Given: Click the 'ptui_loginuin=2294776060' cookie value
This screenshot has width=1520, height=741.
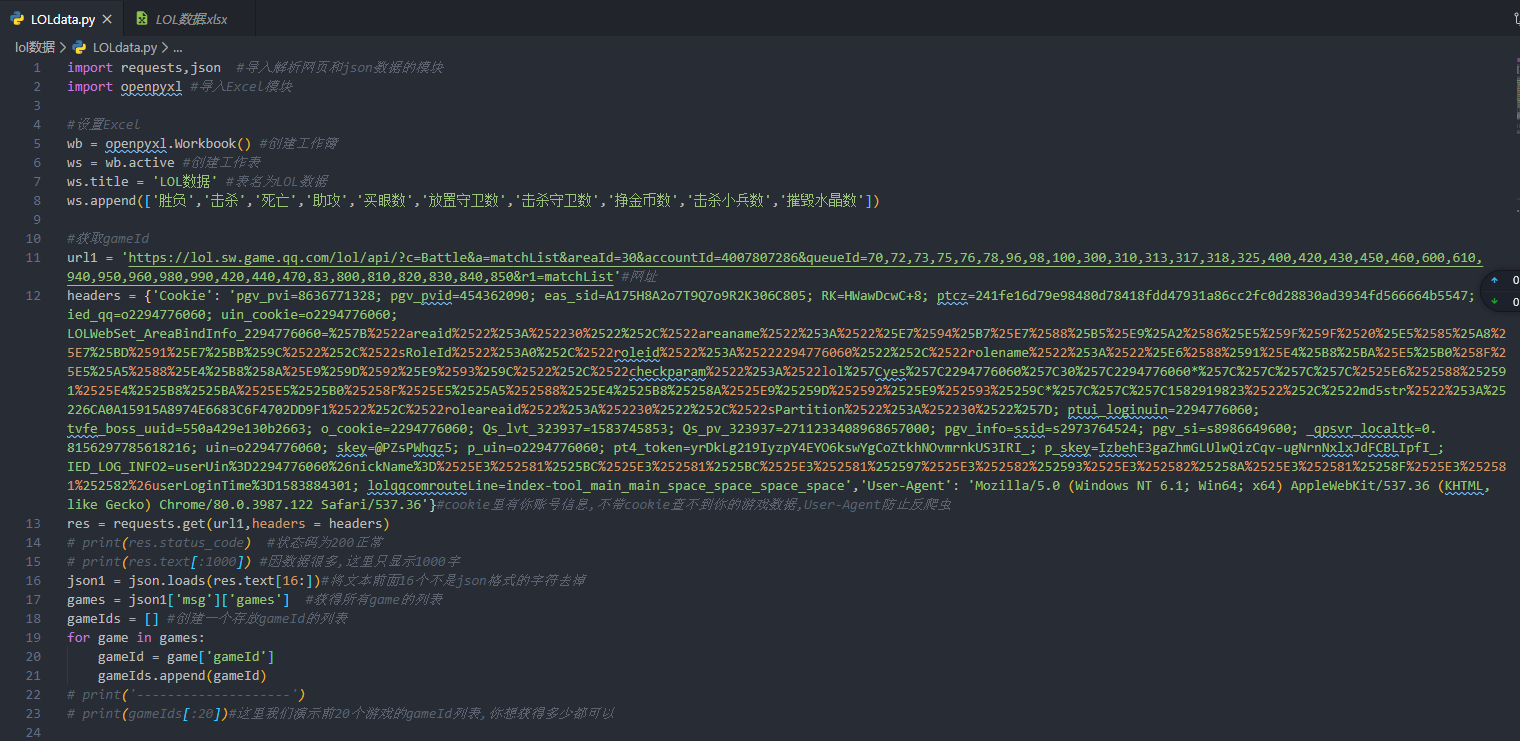Looking at the screenshot, I should click(x=1159, y=410).
